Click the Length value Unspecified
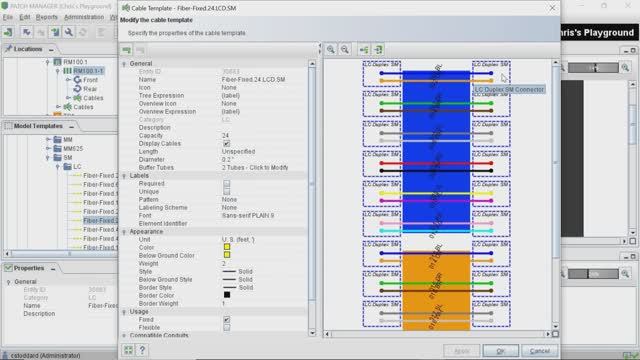640x360 pixels. [238, 151]
